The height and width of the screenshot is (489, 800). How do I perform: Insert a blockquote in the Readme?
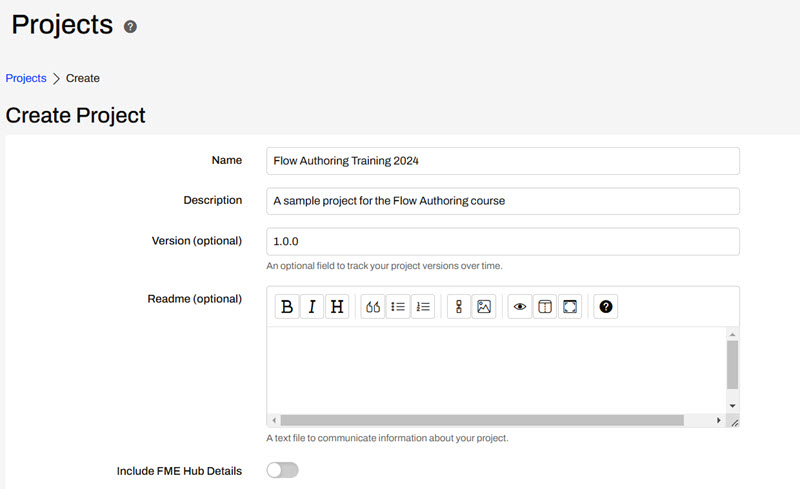[373, 307]
